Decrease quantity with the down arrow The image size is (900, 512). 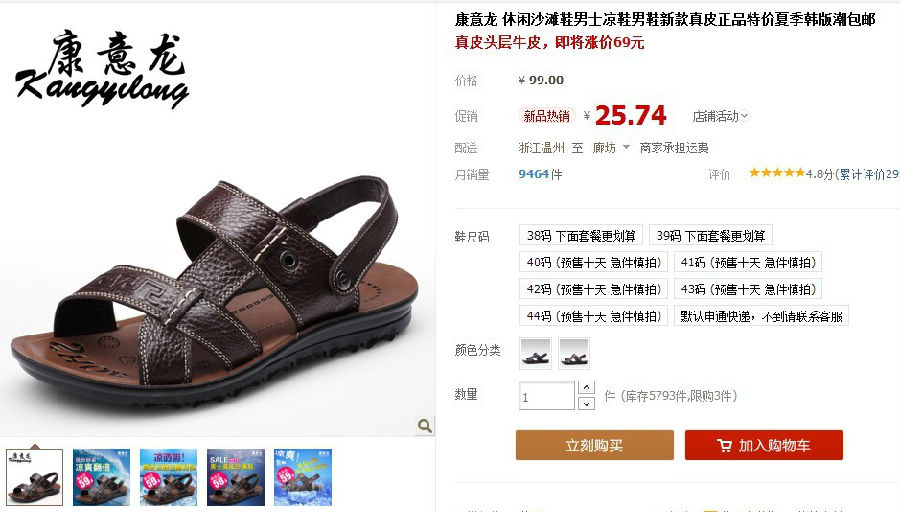point(586,404)
